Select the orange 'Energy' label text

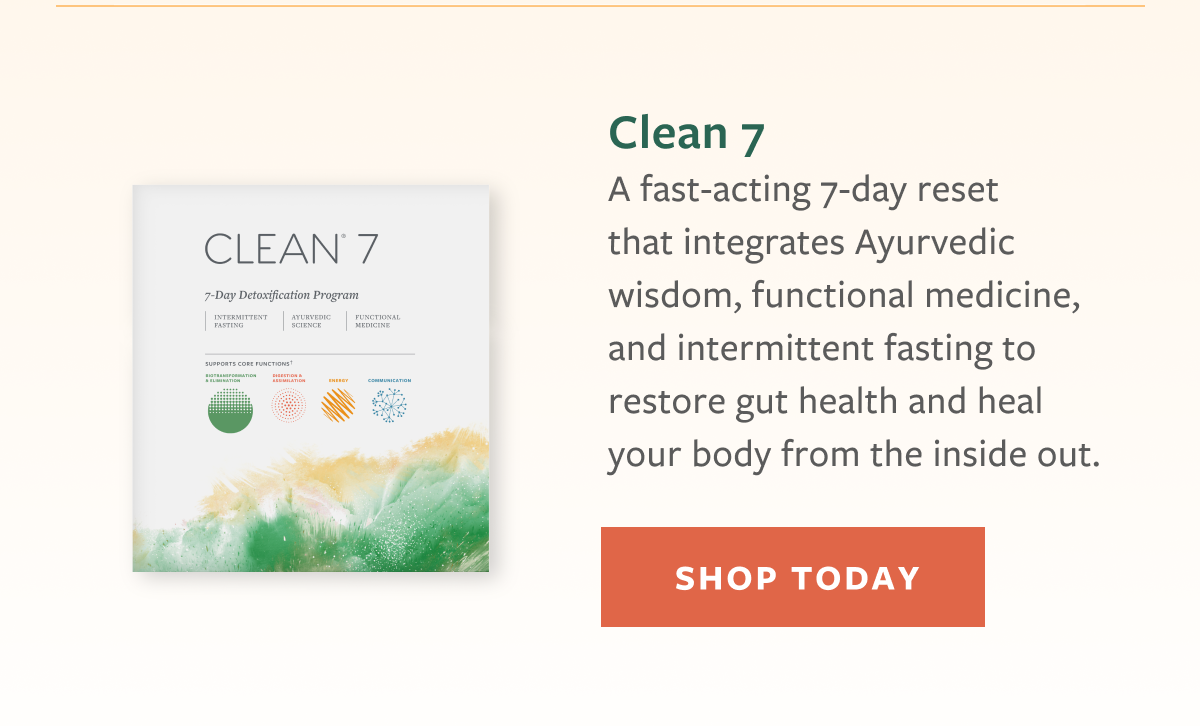pos(338,380)
